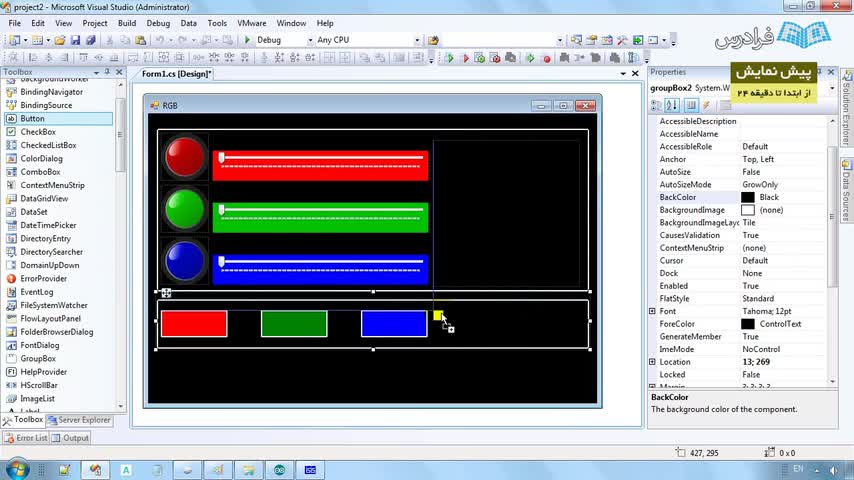Click the Make Same Width icon
The height and width of the screenshot is (480, 854).
(x=133, y=57)
